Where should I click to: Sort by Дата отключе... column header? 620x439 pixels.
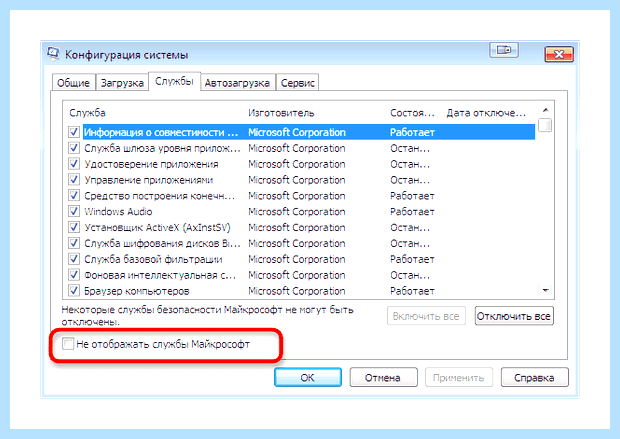tap(486, 113)
